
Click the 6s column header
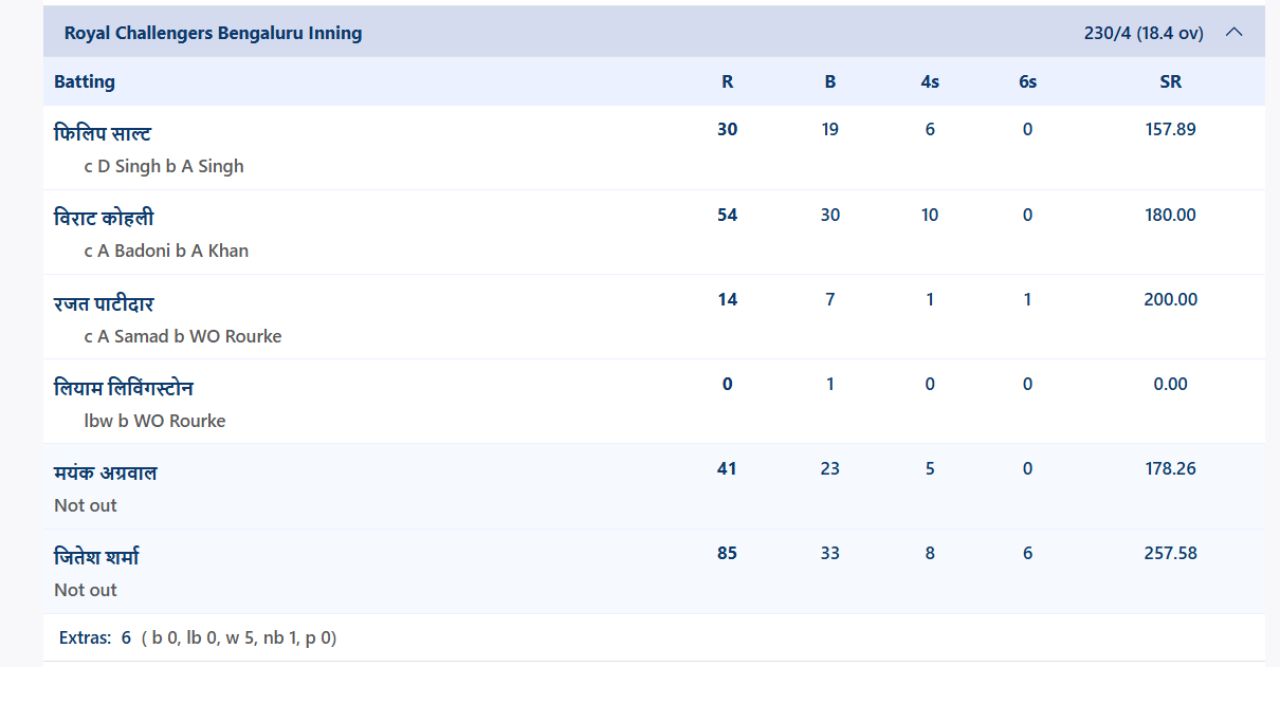pos(1028,82)
